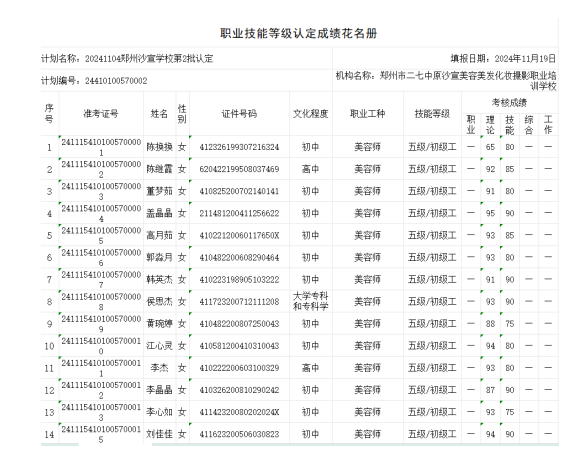Click the 性别 column header
Image resolution: width=584 pixels, height=459 pixels.
click(182, 114)
